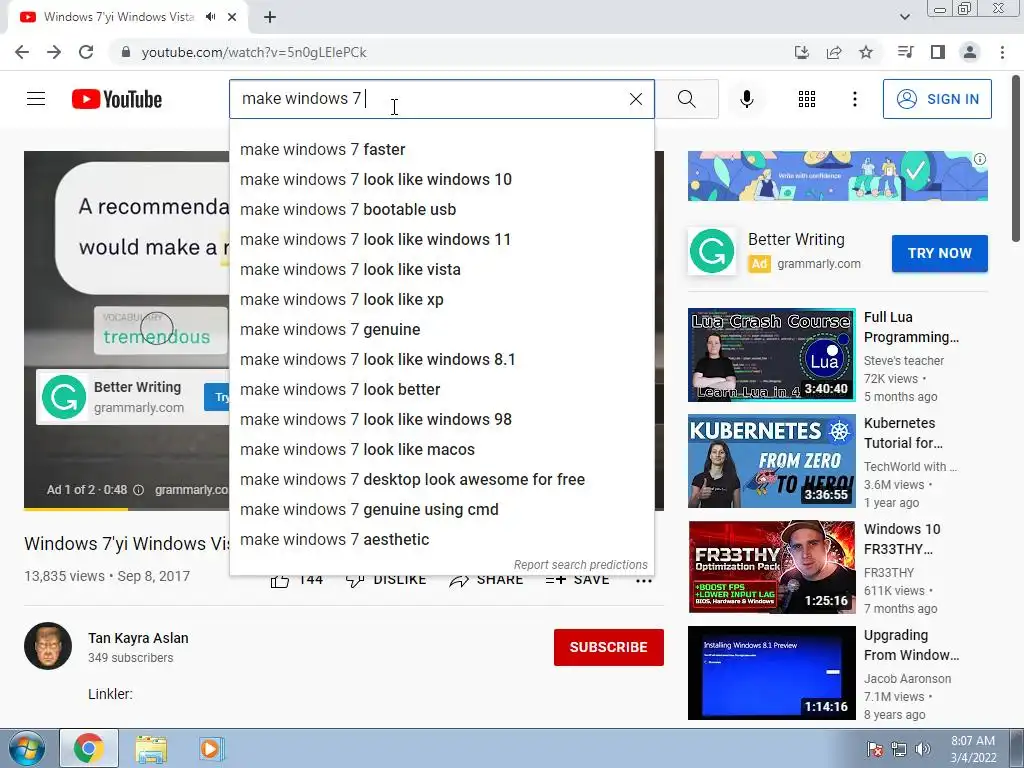Image resolution: width=1024 pixels, height=768 pixels.
Task: Open the Tan Kayra Aslan channel avatar
Action: pos(48,646)
